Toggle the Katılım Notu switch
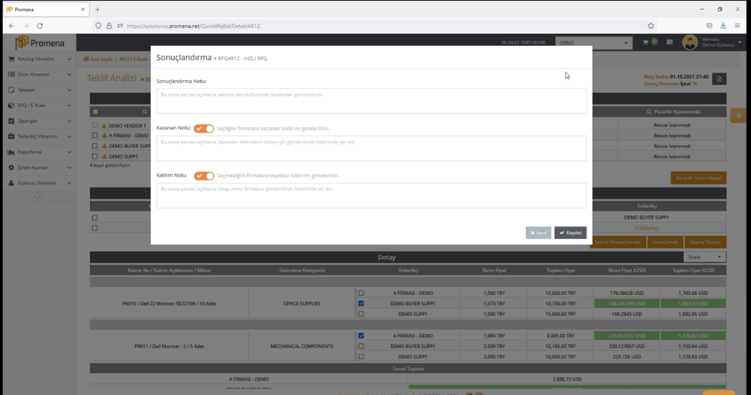The image size is (751, 395). click(x=204, y=176)
